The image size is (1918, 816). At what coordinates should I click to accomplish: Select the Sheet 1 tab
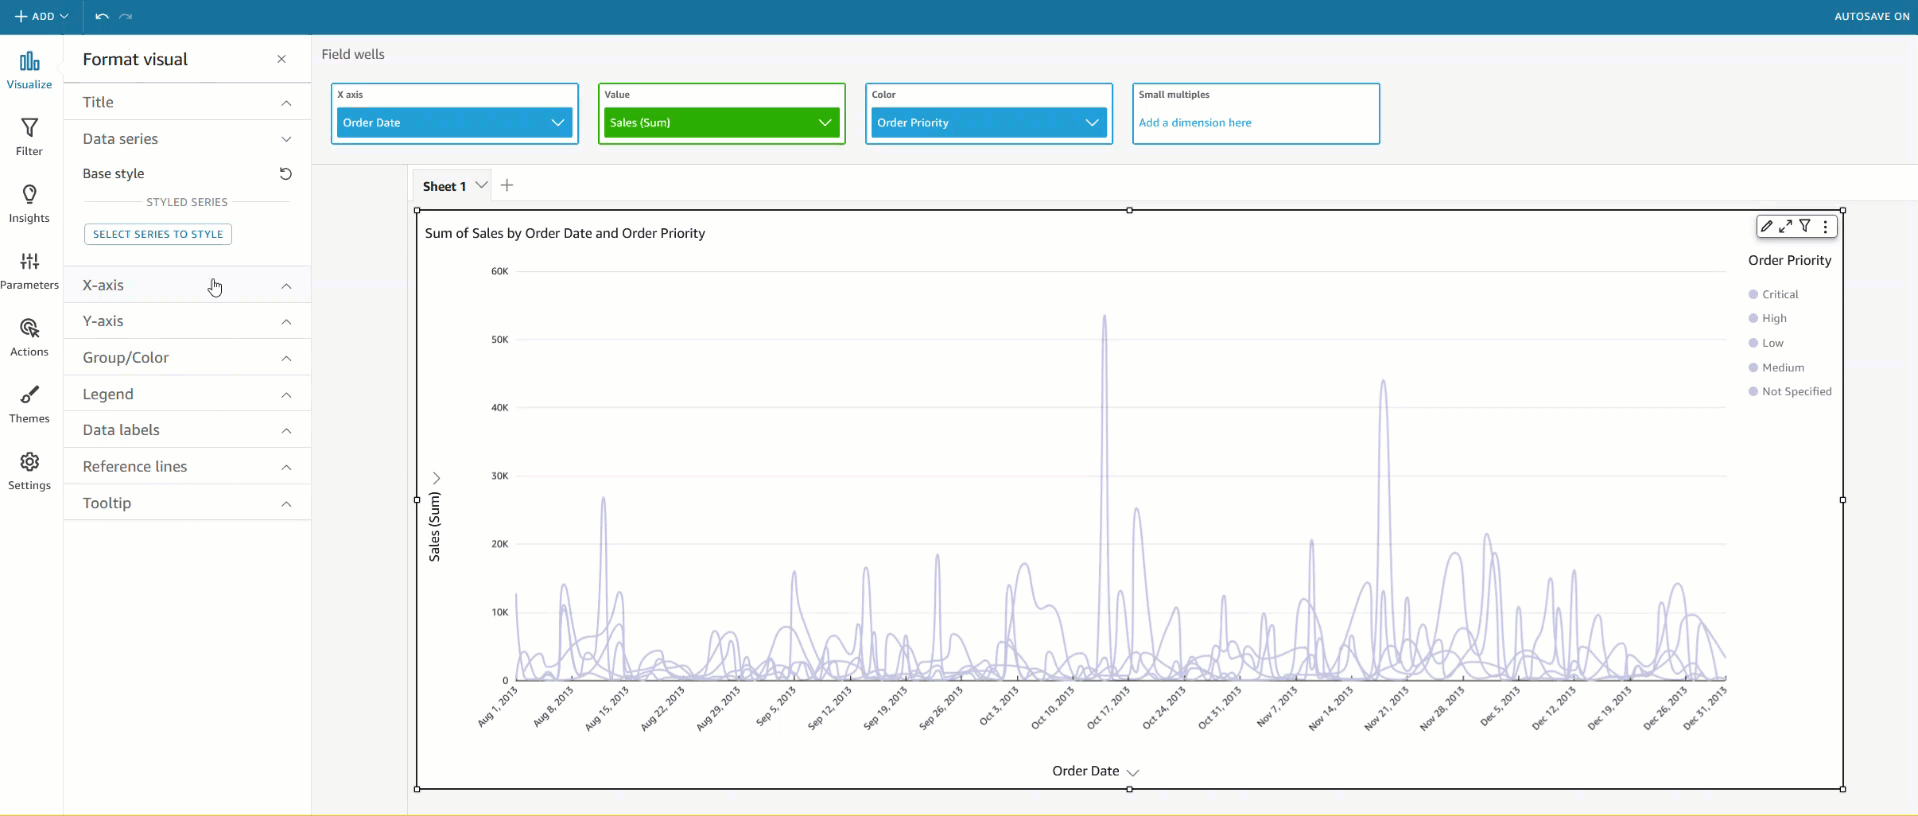444,186
